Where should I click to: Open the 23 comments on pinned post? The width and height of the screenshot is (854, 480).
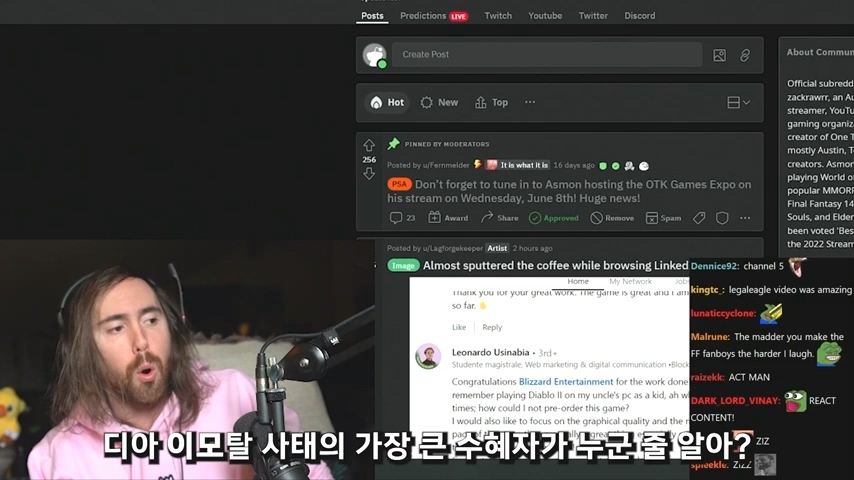tap(402, 218)
